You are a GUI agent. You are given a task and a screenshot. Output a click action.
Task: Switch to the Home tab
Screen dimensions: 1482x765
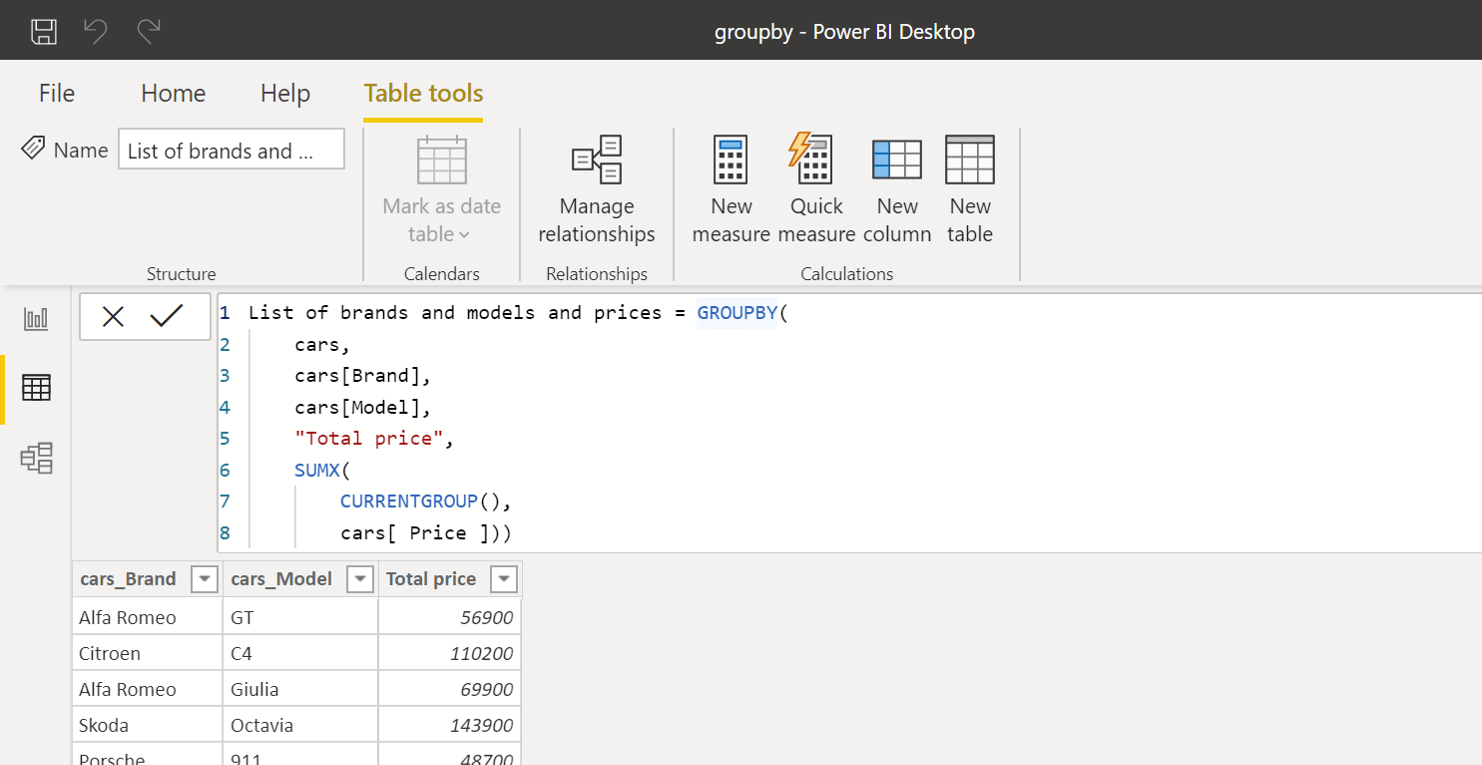click(173, 93)
